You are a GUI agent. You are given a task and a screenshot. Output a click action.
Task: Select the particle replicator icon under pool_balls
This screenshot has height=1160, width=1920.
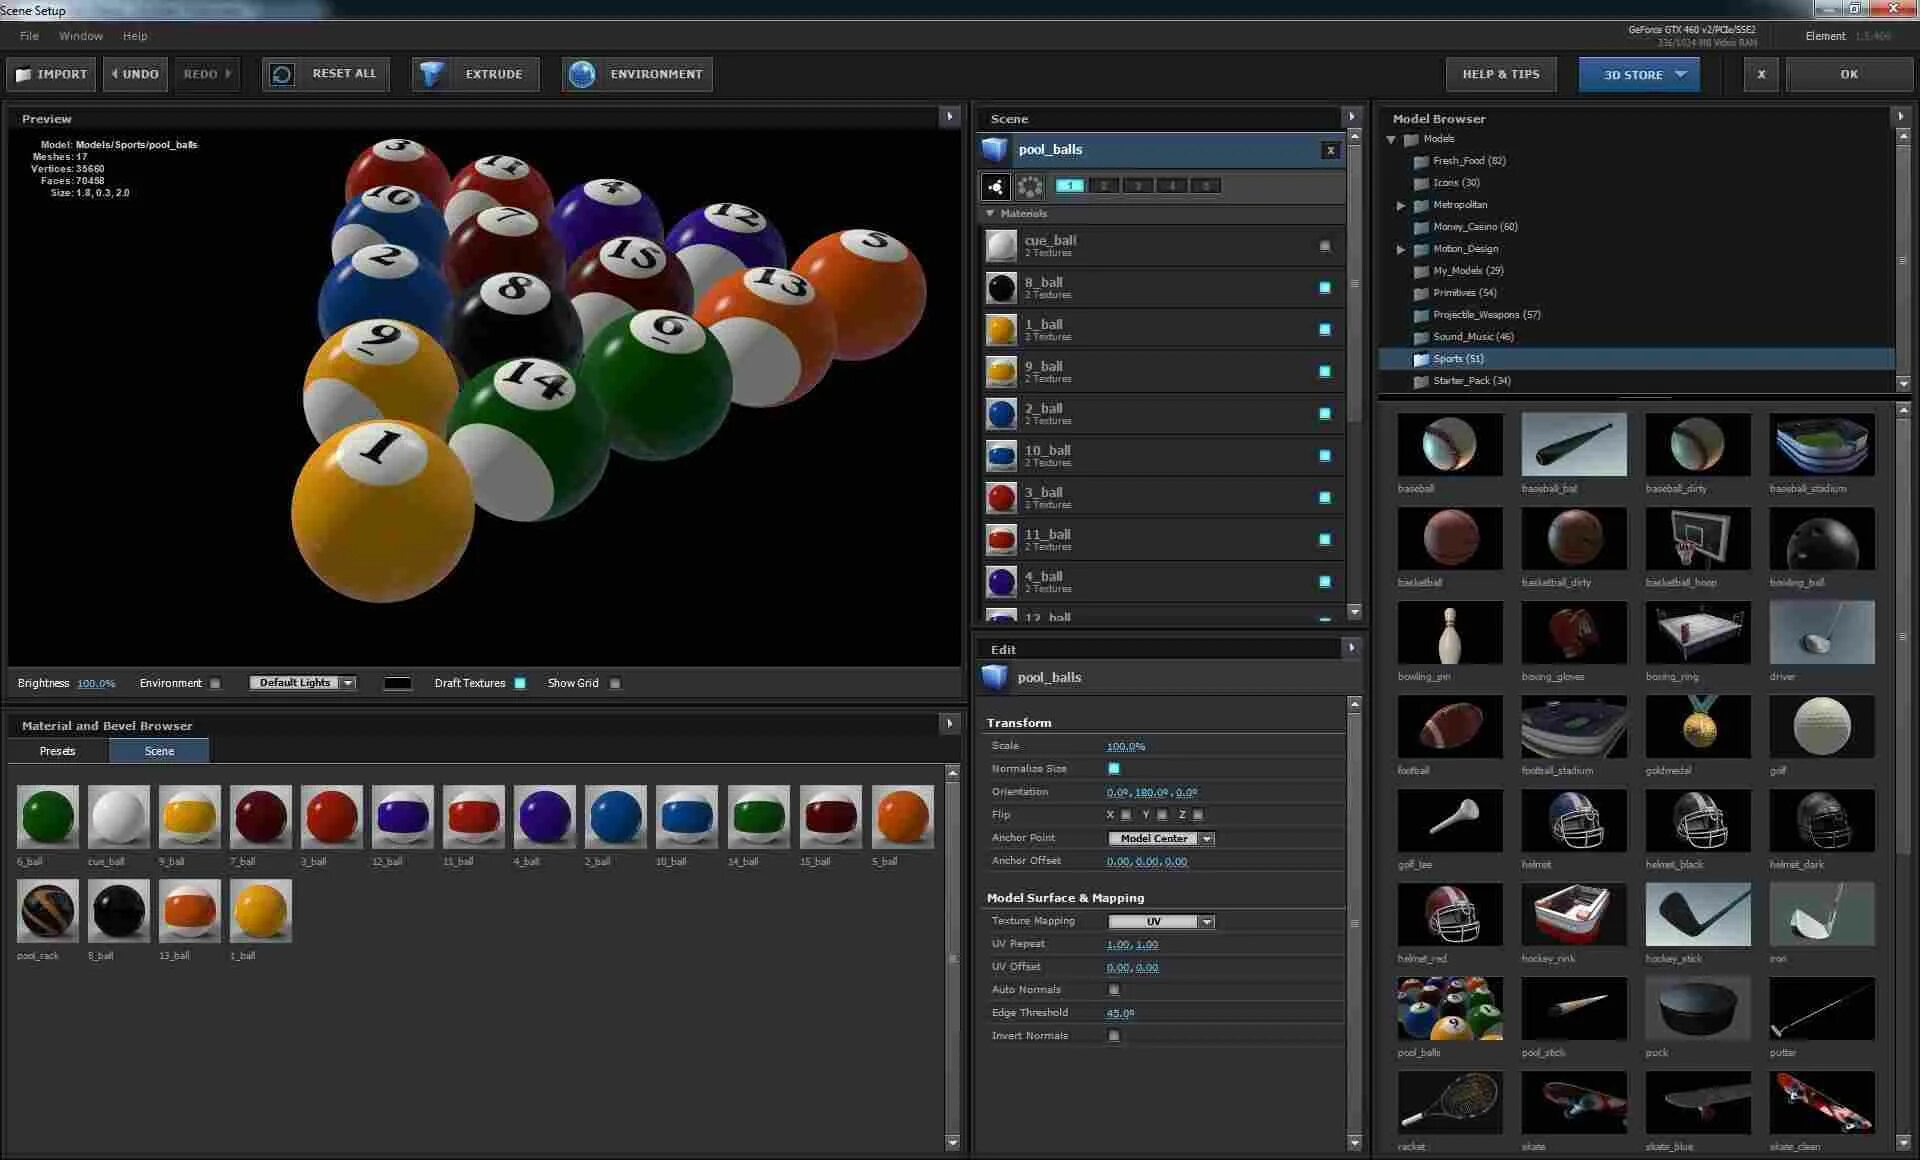pyautogui.click(x=1030, y=186)
